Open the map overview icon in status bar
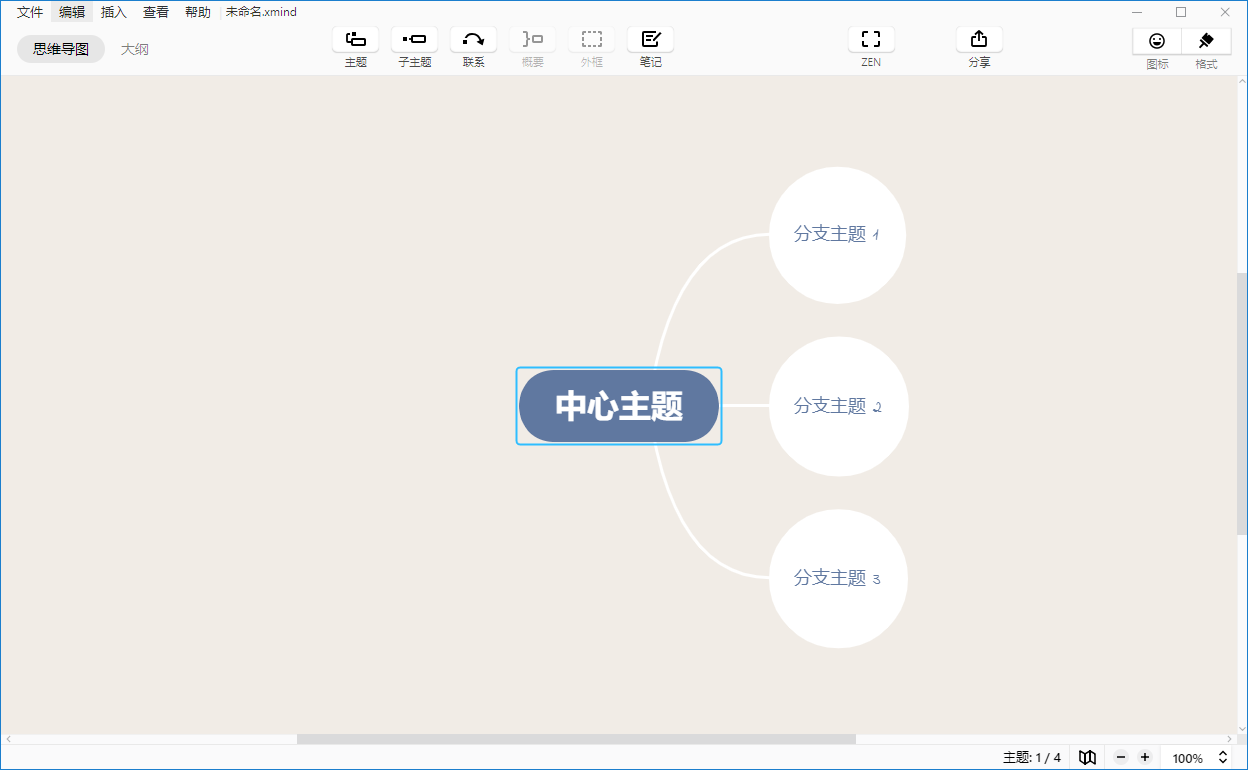Image resolution: width=1248 pixels, height=770 pixels. pos(1087,758)
